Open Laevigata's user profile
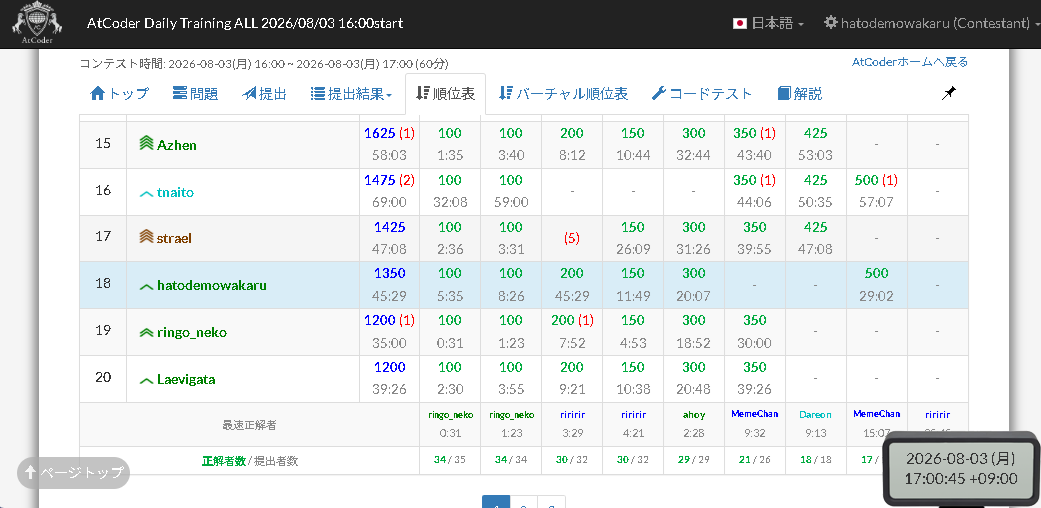 click(186, 380)
